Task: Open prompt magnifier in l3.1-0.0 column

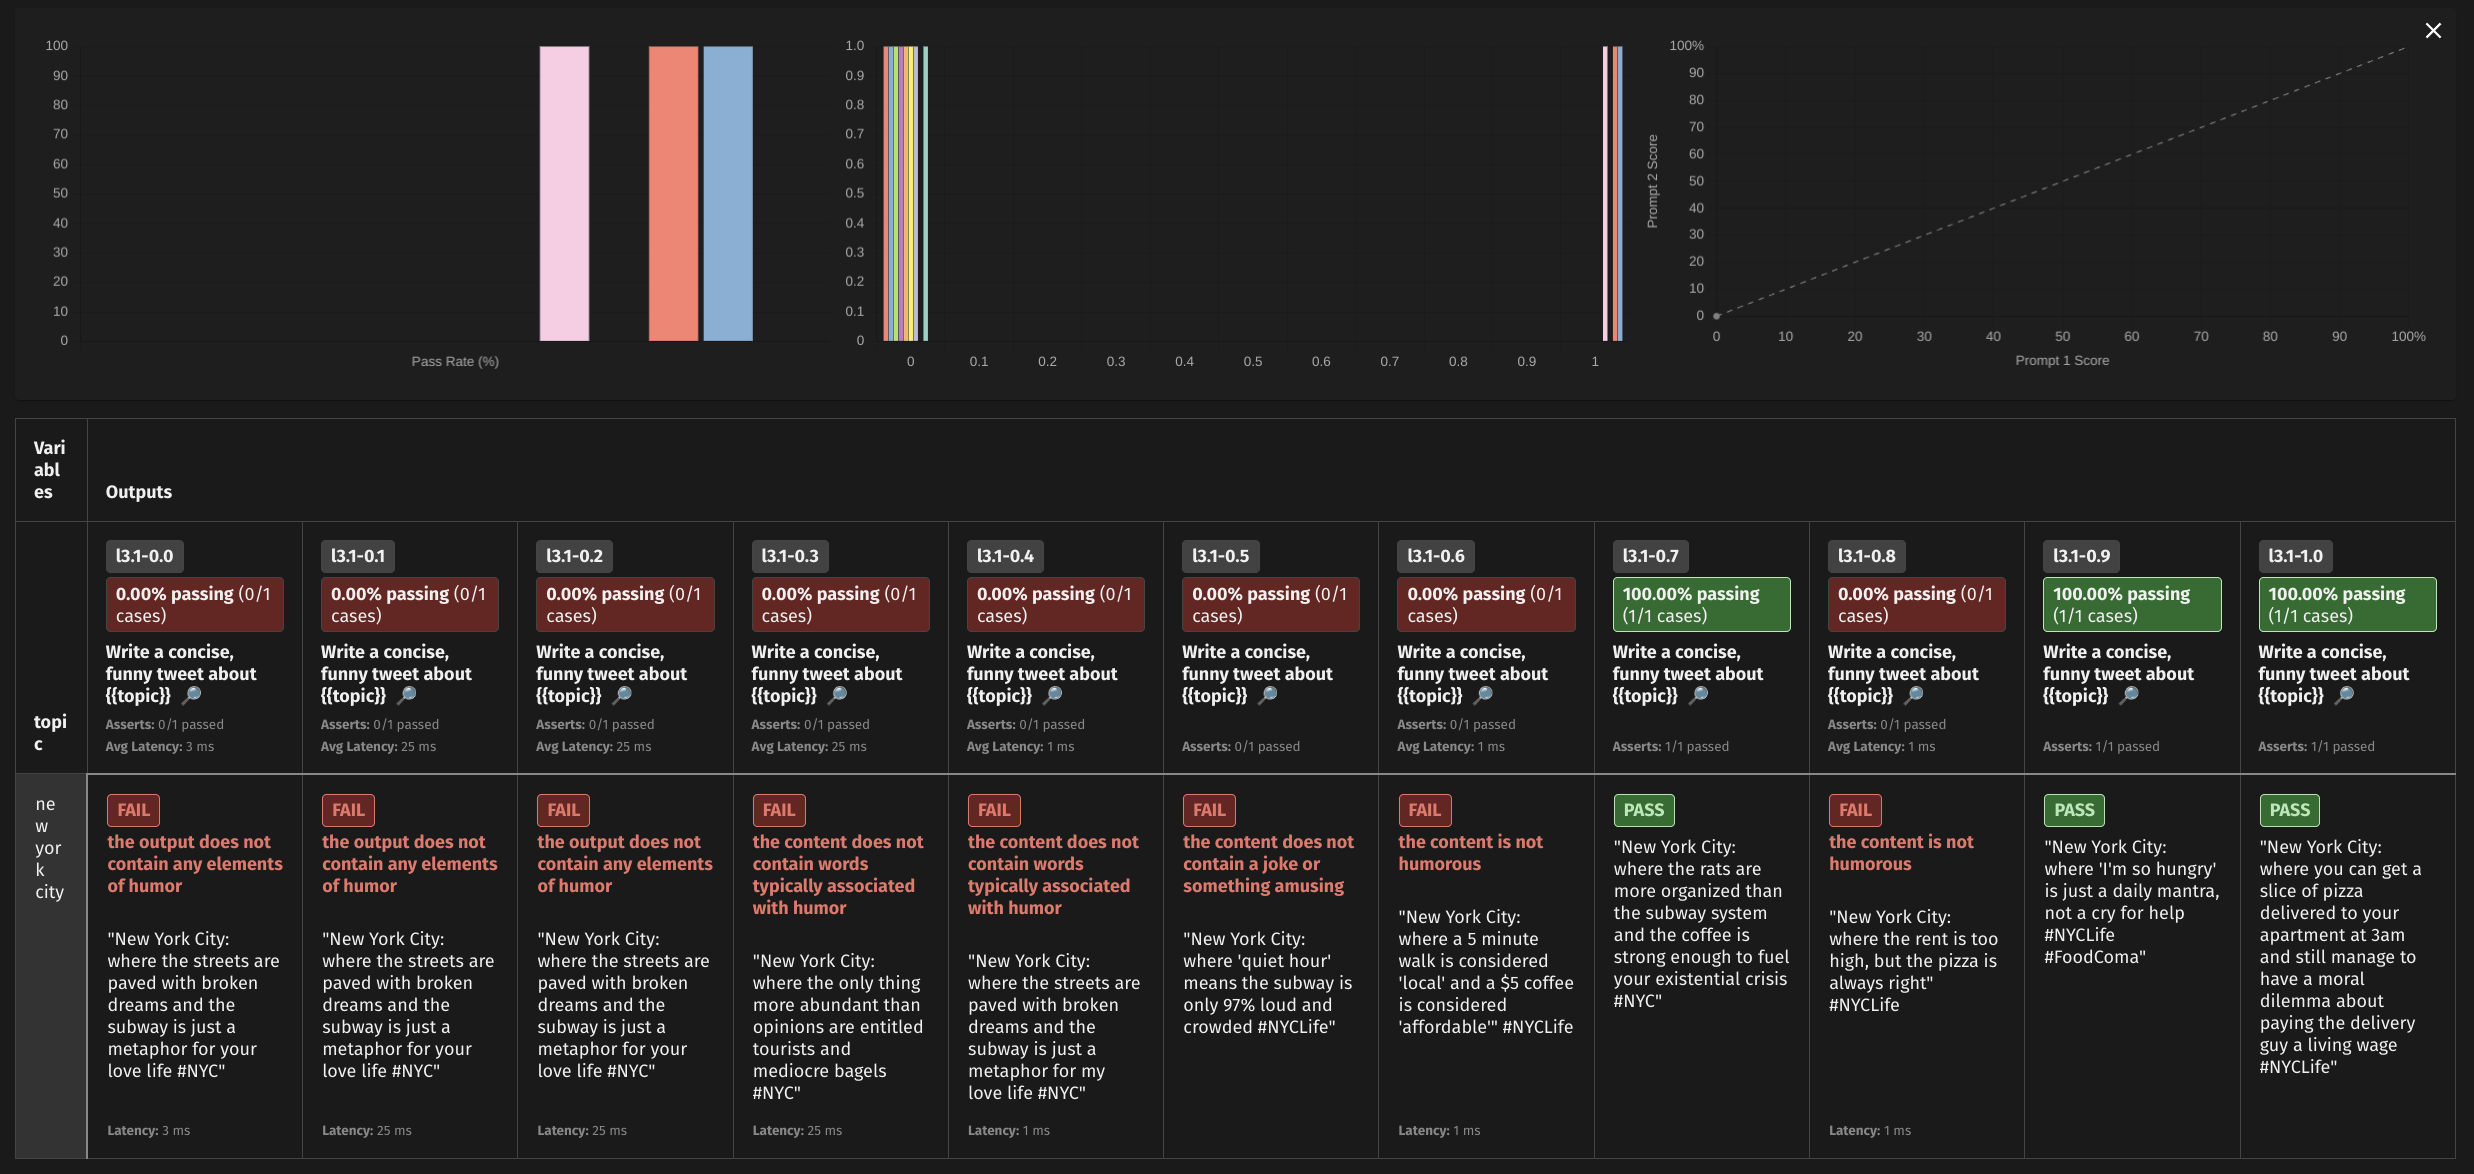Action: (191, 695)
